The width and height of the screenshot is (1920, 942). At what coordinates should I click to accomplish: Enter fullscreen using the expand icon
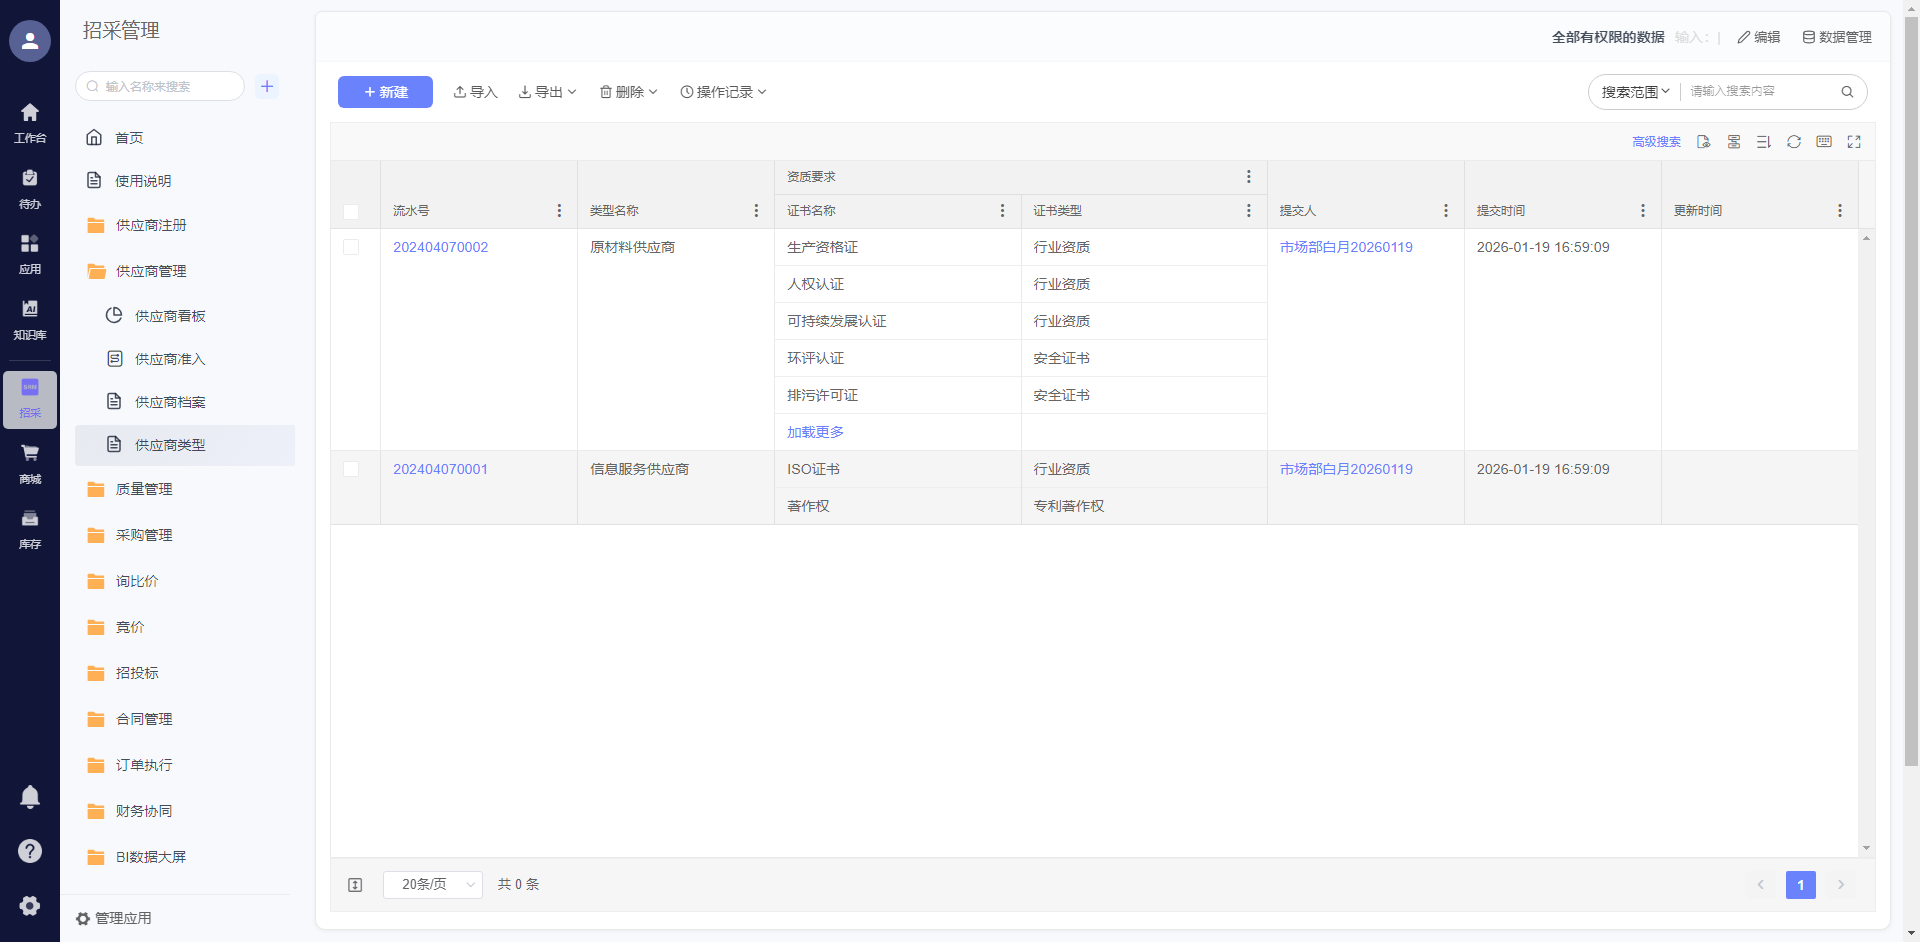click(1854, 142)
